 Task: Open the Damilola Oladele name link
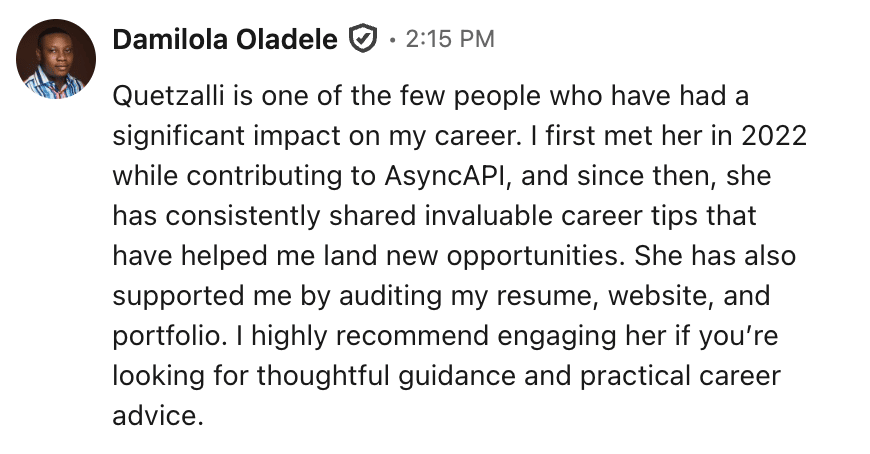tap(224, 40)
